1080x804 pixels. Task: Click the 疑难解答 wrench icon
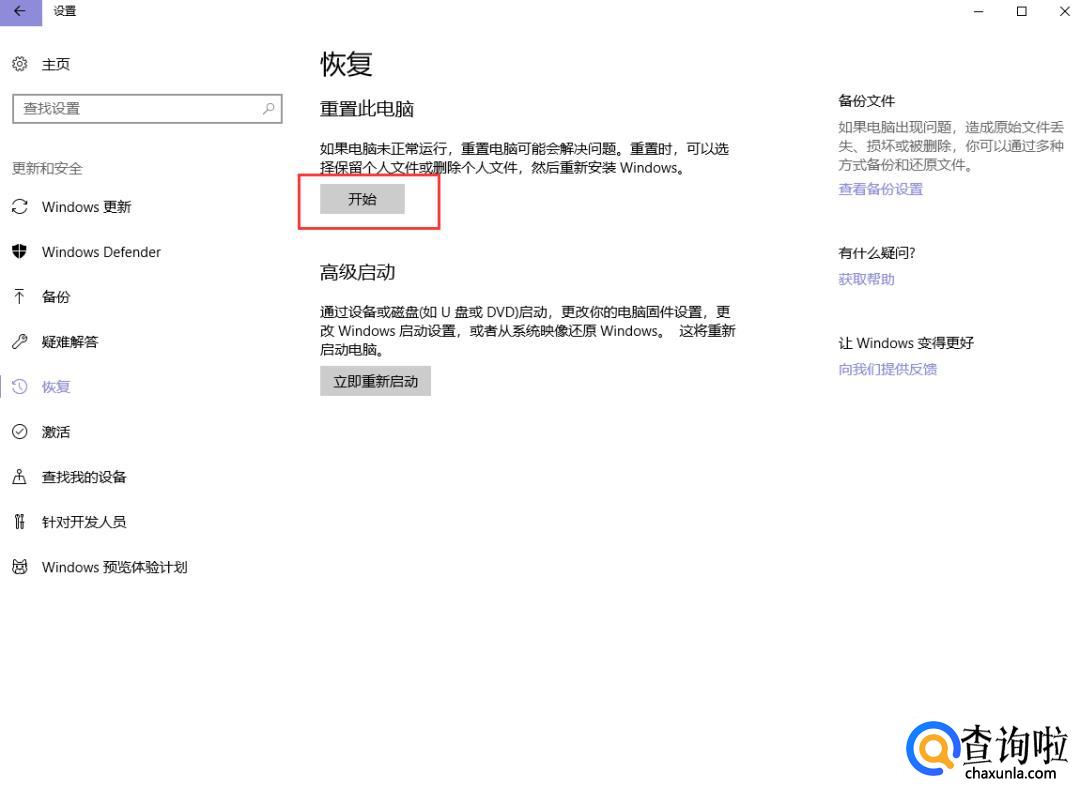click(x=20, y=342)
